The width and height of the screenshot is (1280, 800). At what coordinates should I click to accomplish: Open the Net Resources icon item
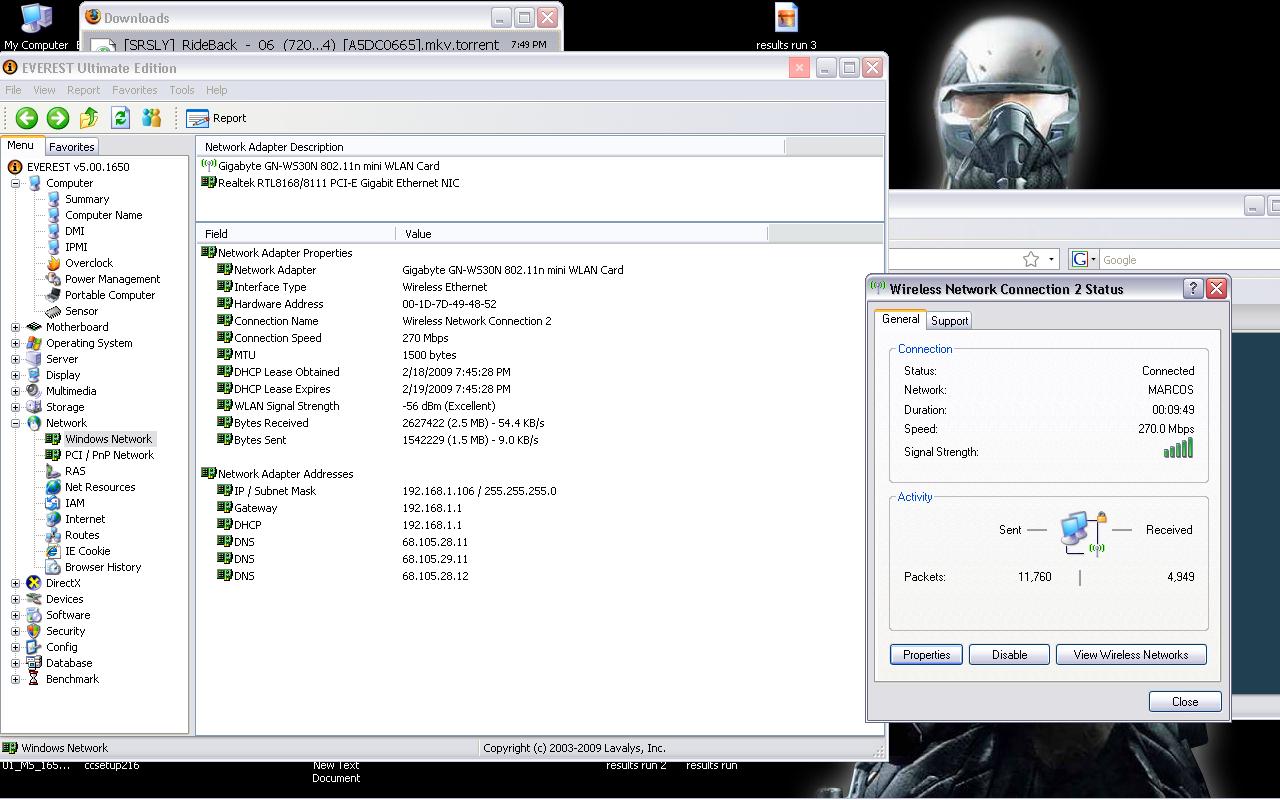click(x=54, y=487)
